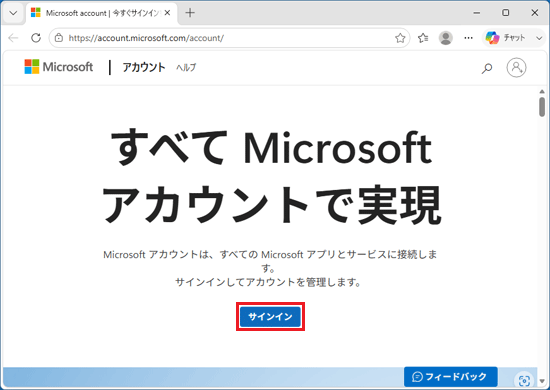Open the tab actions dropdown chevron
This screenshot has height=390, width=550.
coord(13,13)
